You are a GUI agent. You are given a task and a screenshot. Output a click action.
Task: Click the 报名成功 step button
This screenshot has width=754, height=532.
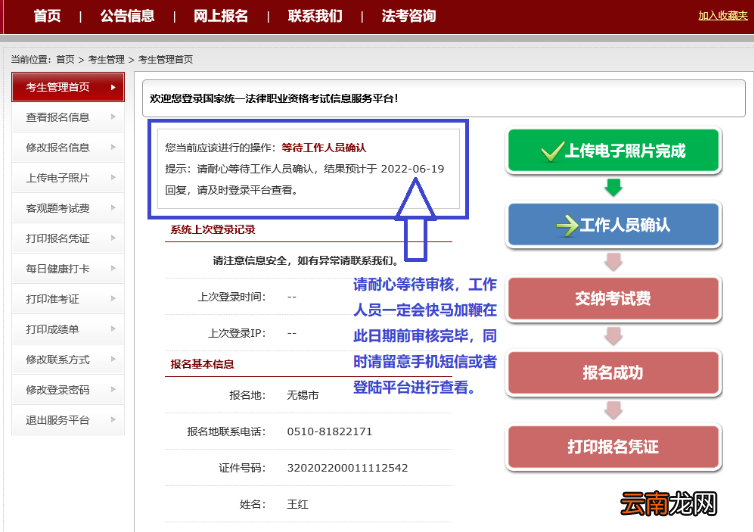(614, 373)
